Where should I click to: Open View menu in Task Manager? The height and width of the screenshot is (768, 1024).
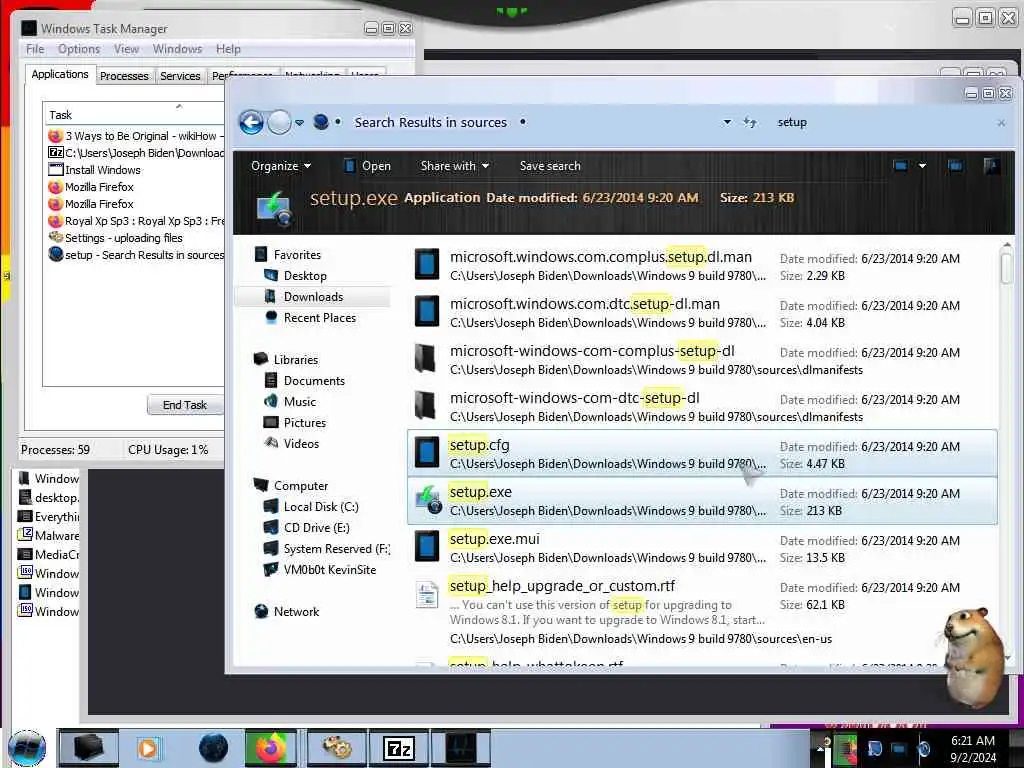click(126, 49)
